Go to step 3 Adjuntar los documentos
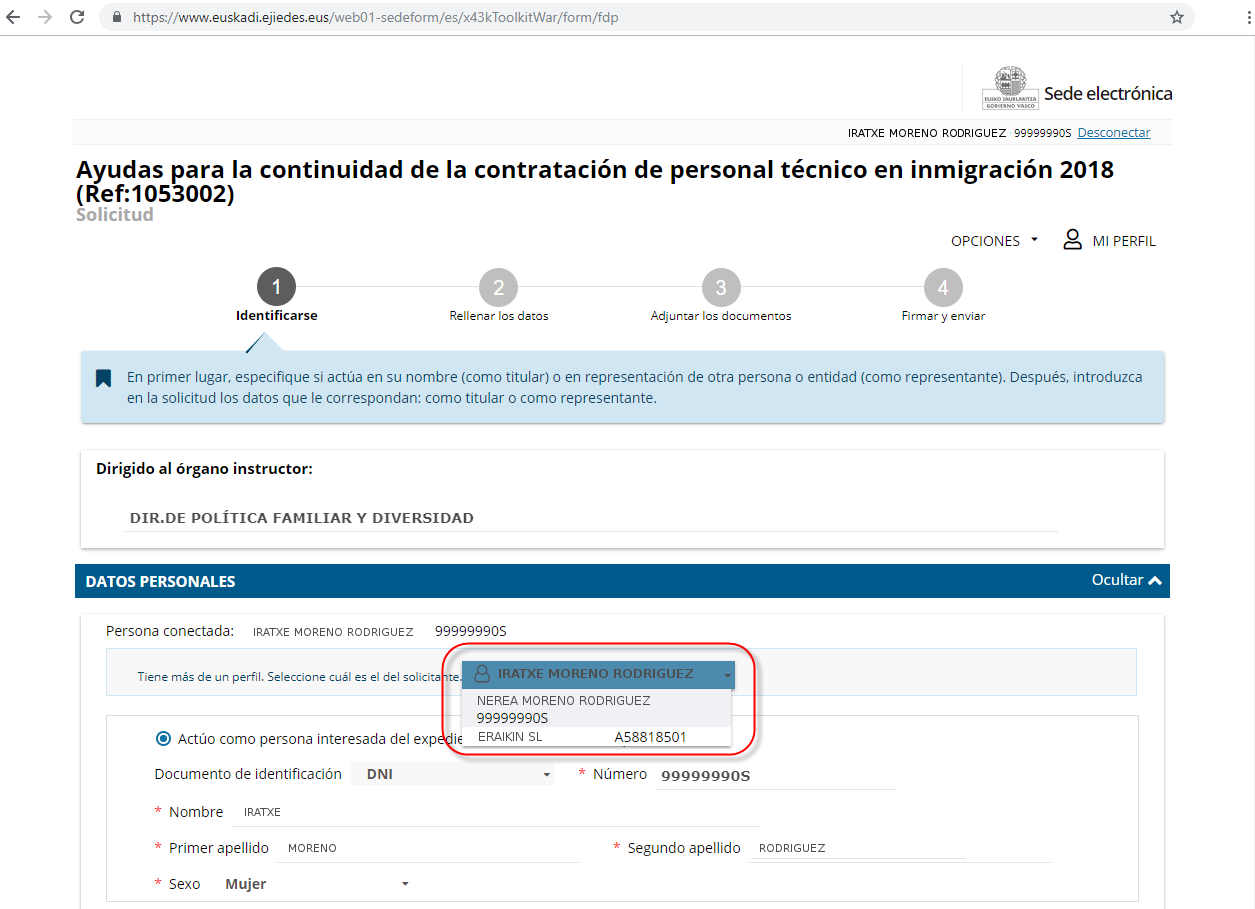The height and width of the screenshot is (909, 1255). point(720,288)
